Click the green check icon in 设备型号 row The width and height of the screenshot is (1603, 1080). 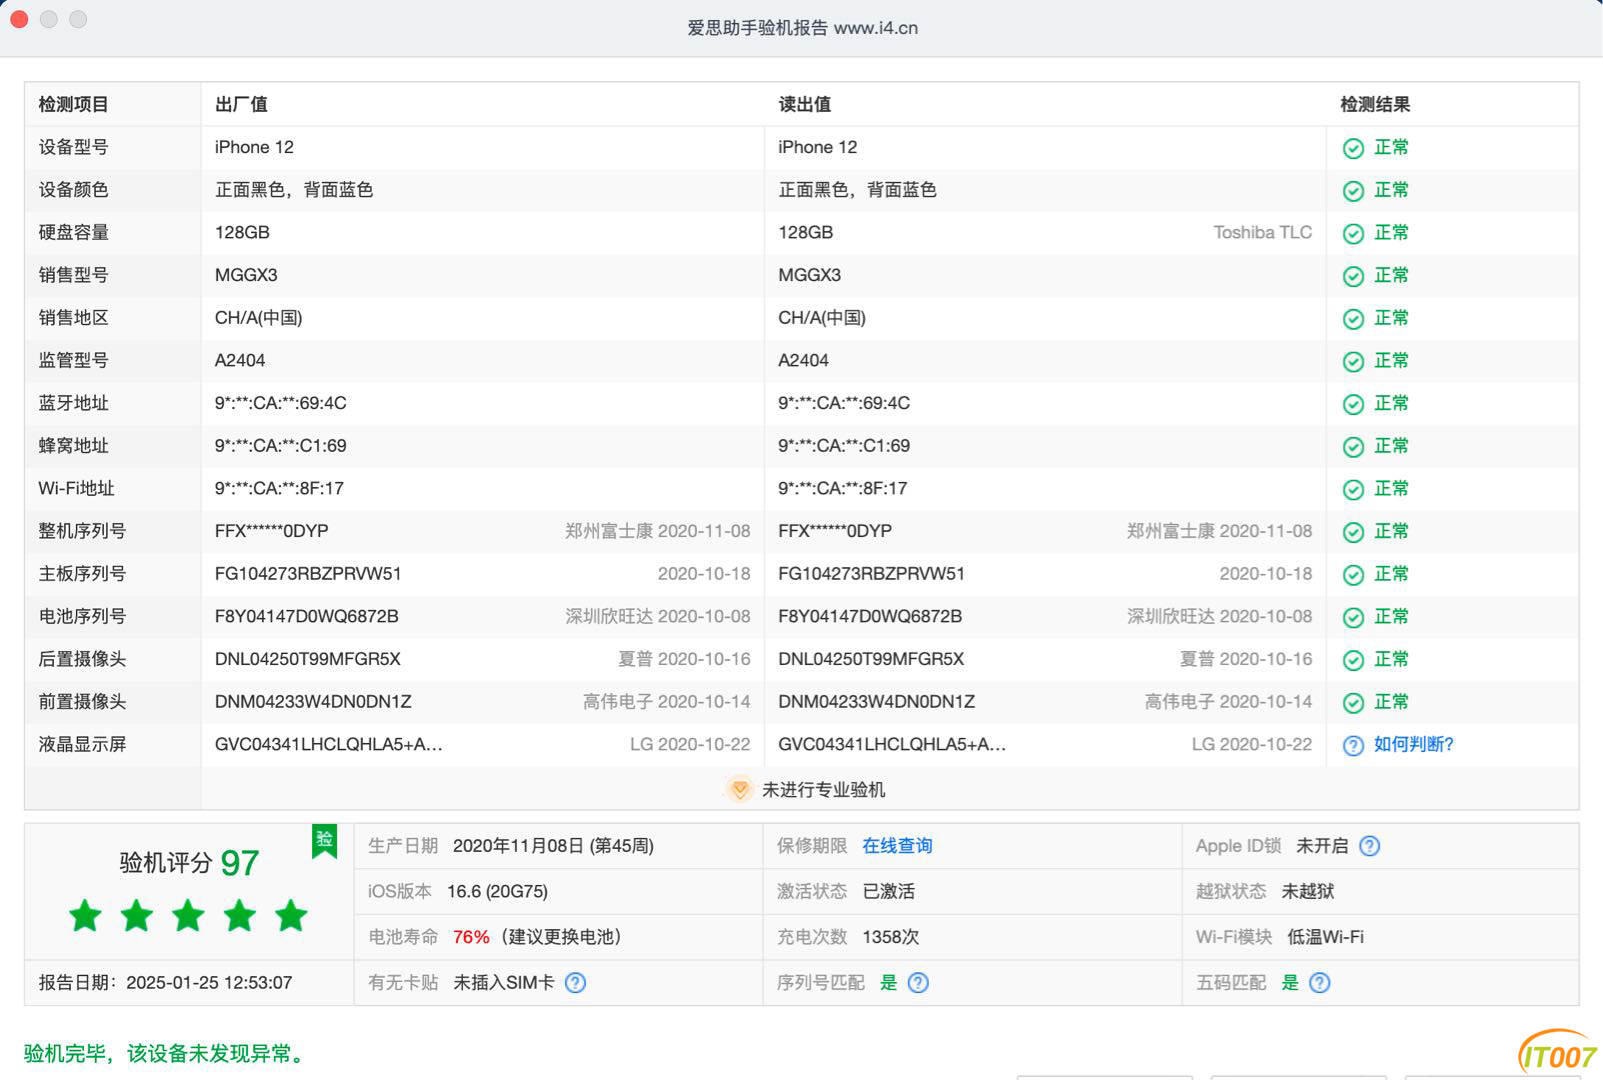[x=1353, y=149]
